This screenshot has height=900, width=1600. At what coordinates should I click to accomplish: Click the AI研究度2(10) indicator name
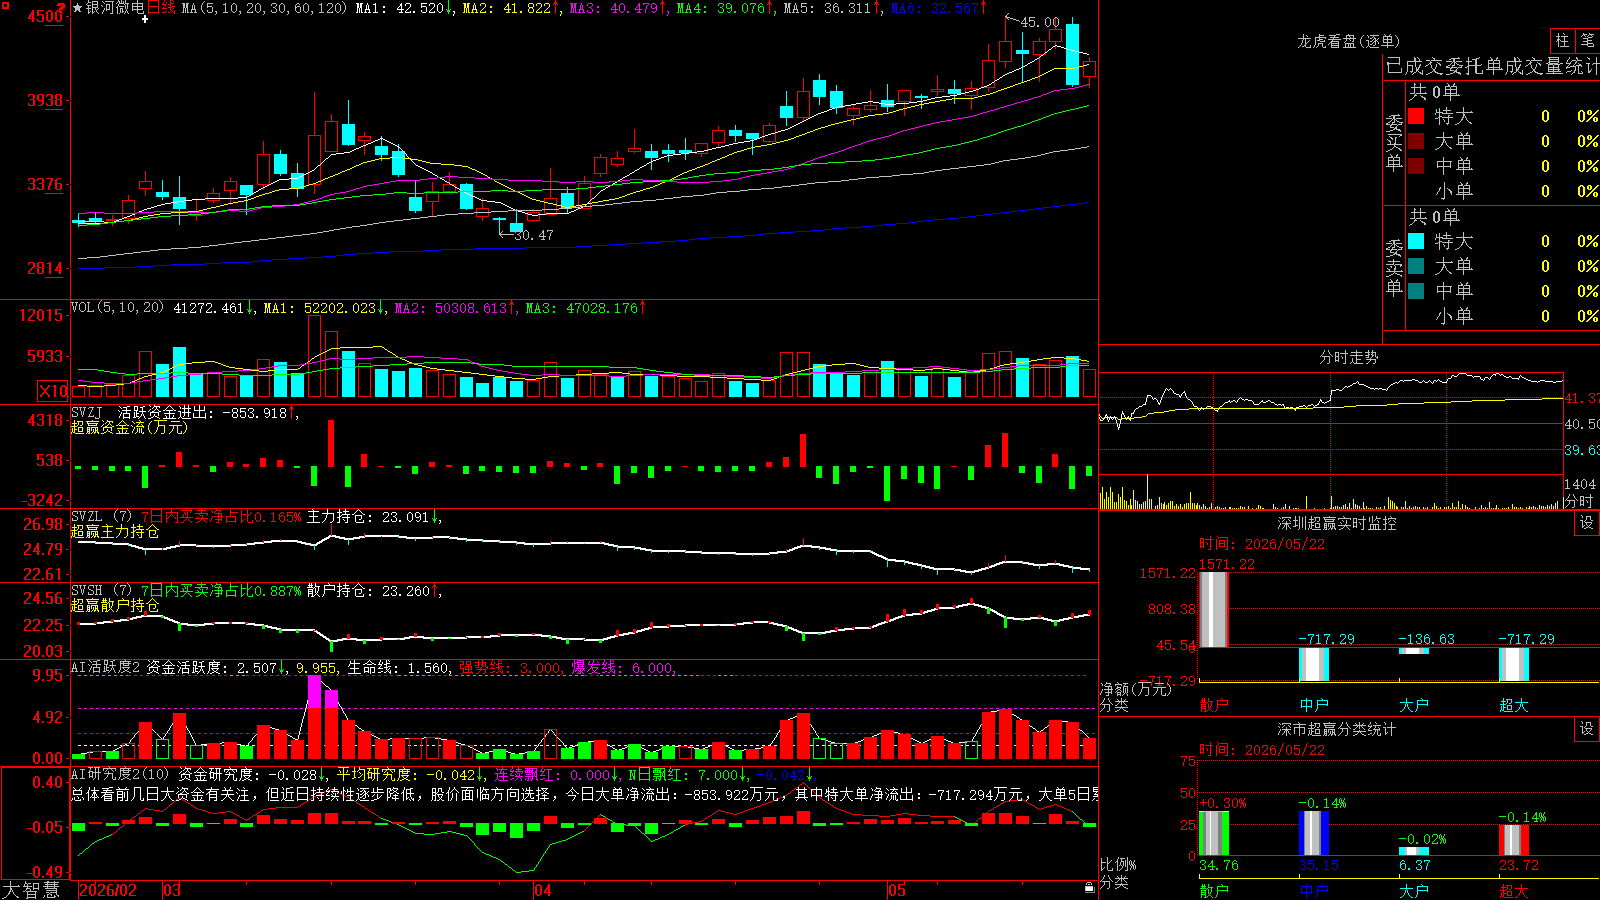click(120, 774)
